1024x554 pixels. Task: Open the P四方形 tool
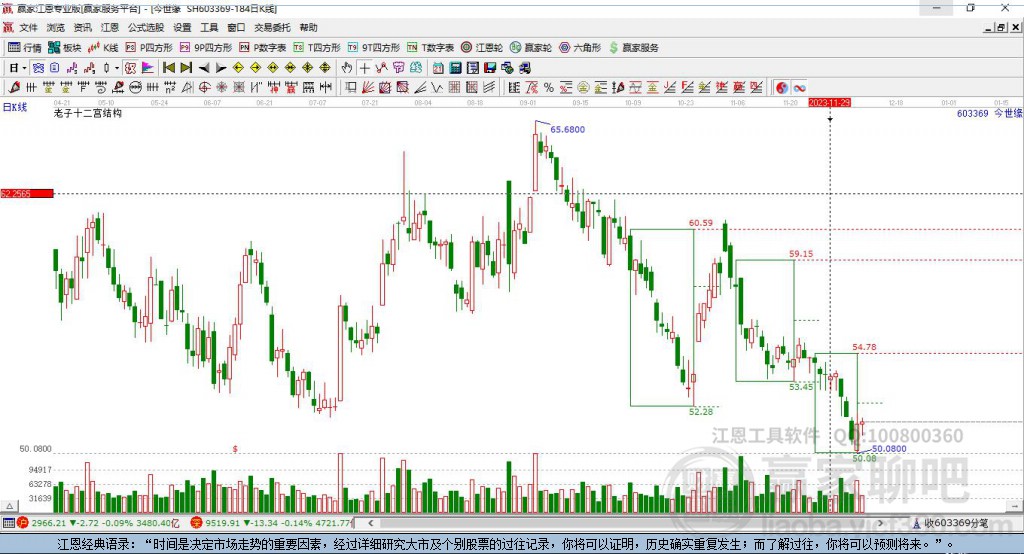[x=149, y=48]
